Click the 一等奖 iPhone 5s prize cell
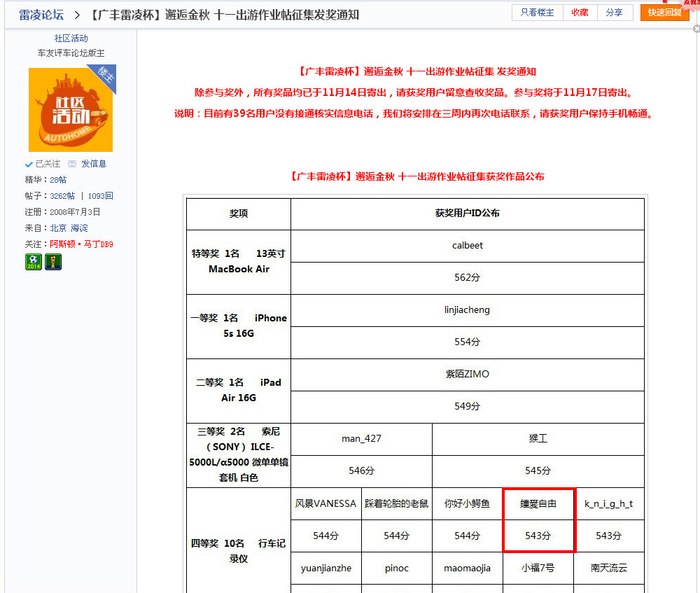Viewport: 700px width, 593px height. 238,326
